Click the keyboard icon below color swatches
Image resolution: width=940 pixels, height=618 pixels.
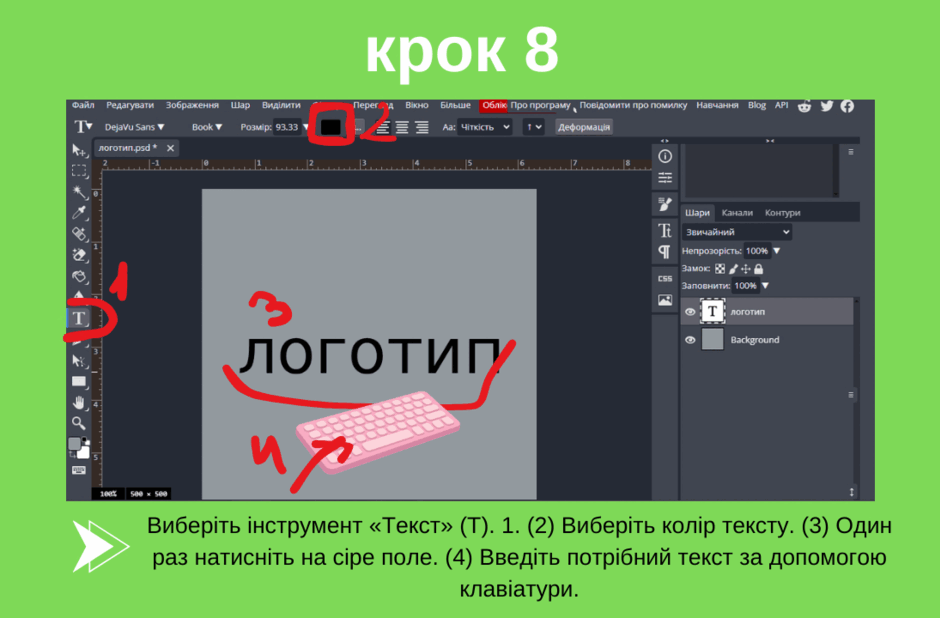click(79, 471)
